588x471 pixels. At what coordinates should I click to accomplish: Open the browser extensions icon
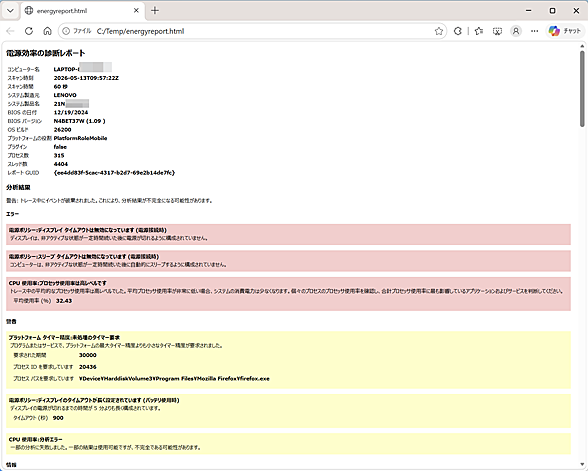[x=458, y=31]
